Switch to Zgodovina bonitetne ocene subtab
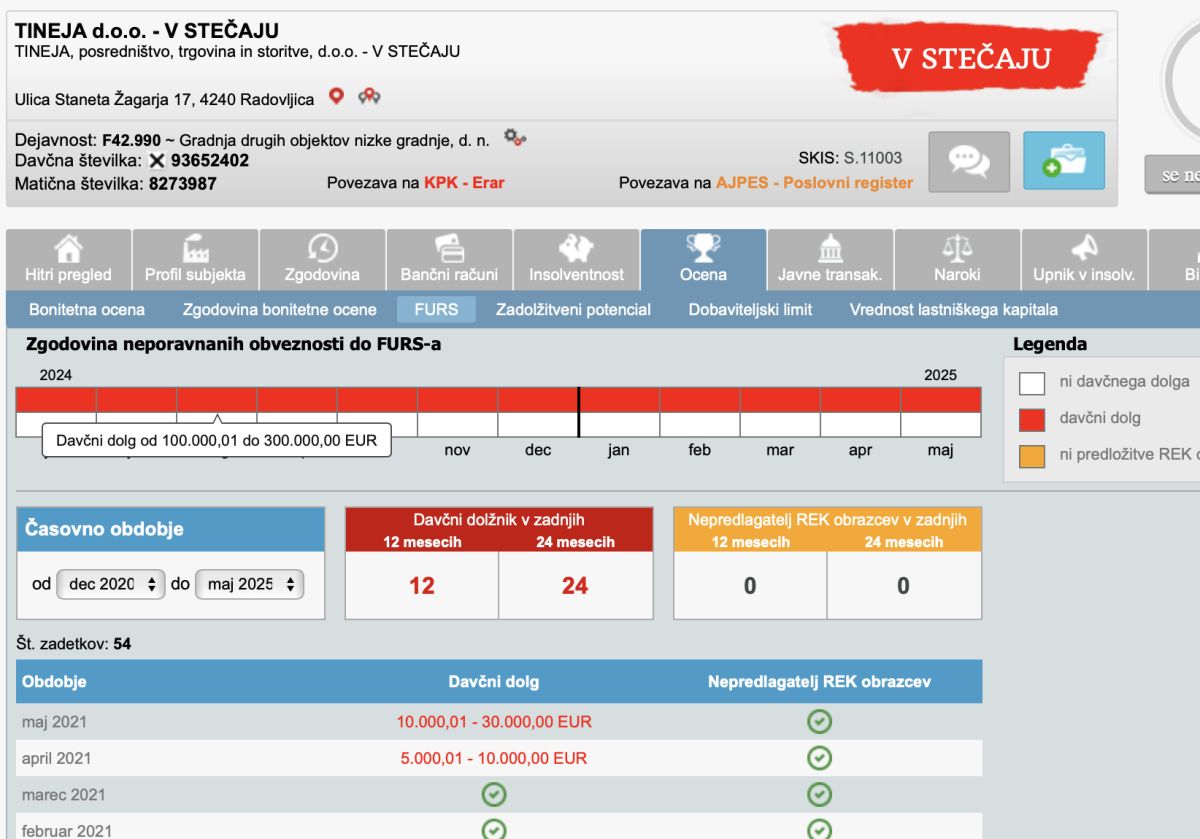The height and width of the screenshot is (839, 1200). pos(280,310)
